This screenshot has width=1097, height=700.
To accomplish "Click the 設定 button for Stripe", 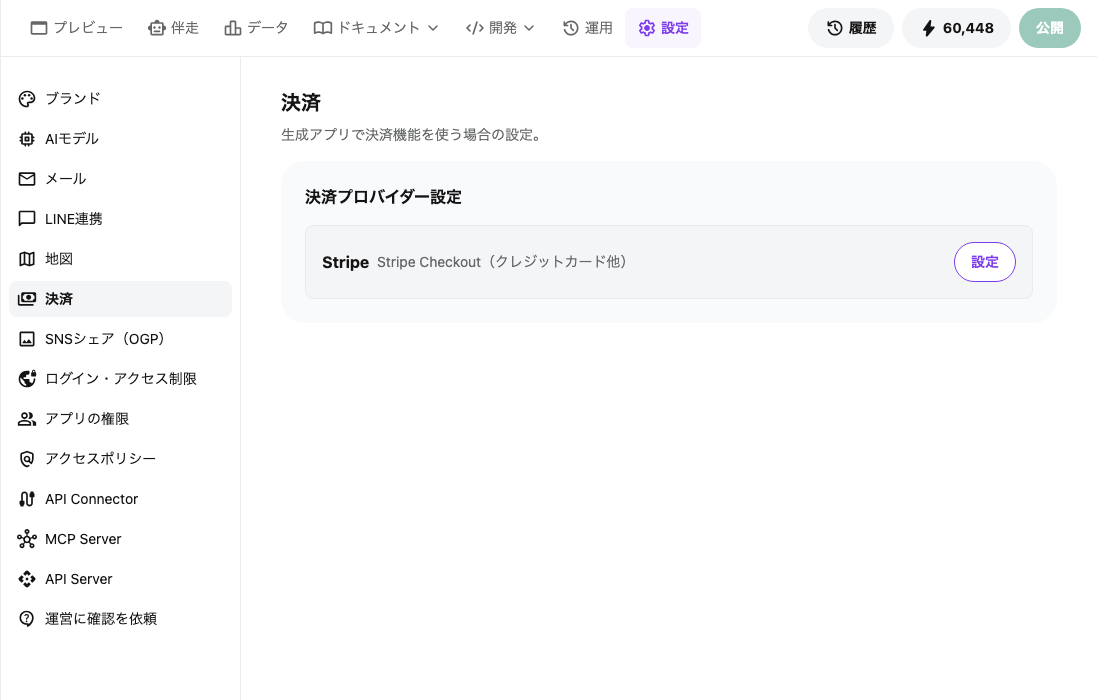I will pyautogui.click(x=984, y=262).
